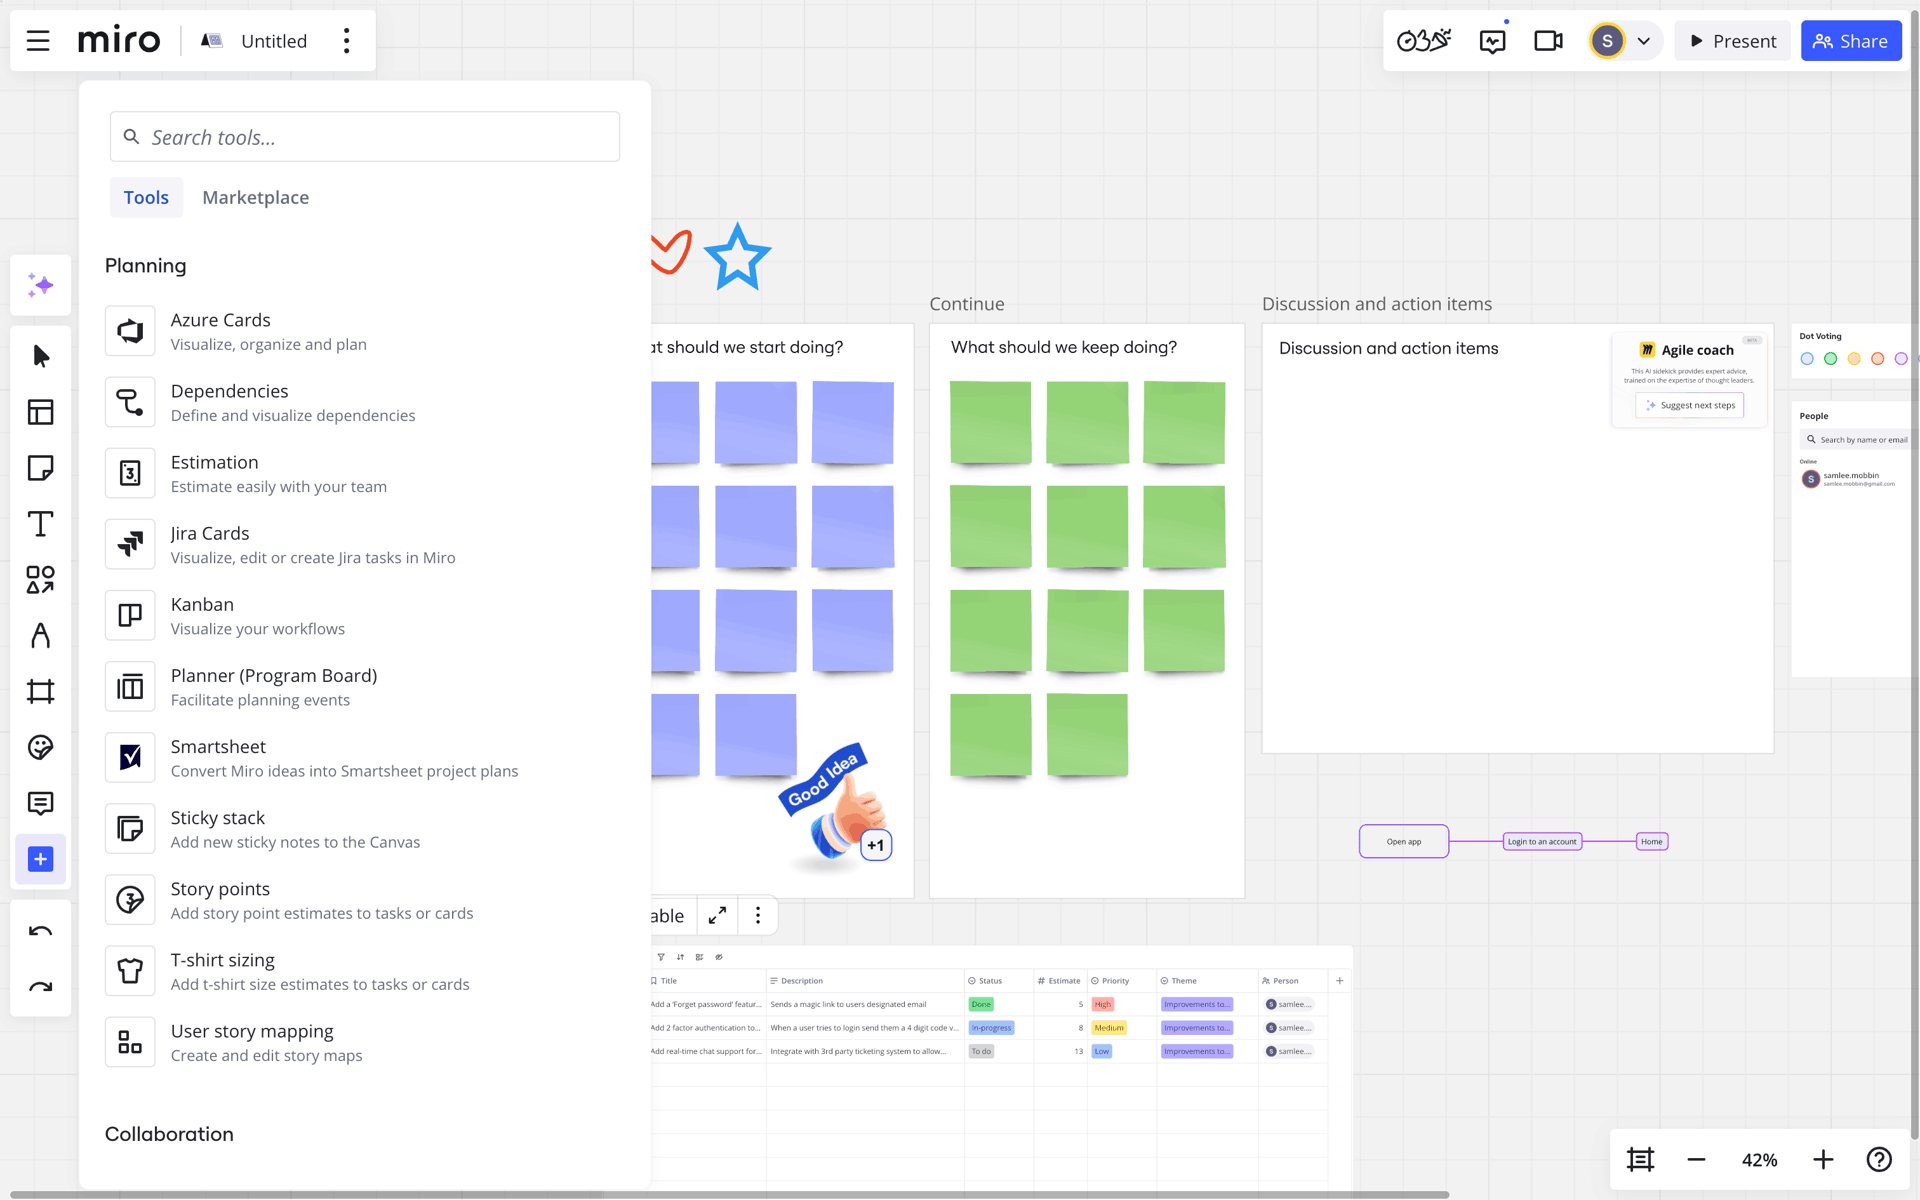
Task: Open the Miro AI sparkle tool
Action: click(41, 286)
